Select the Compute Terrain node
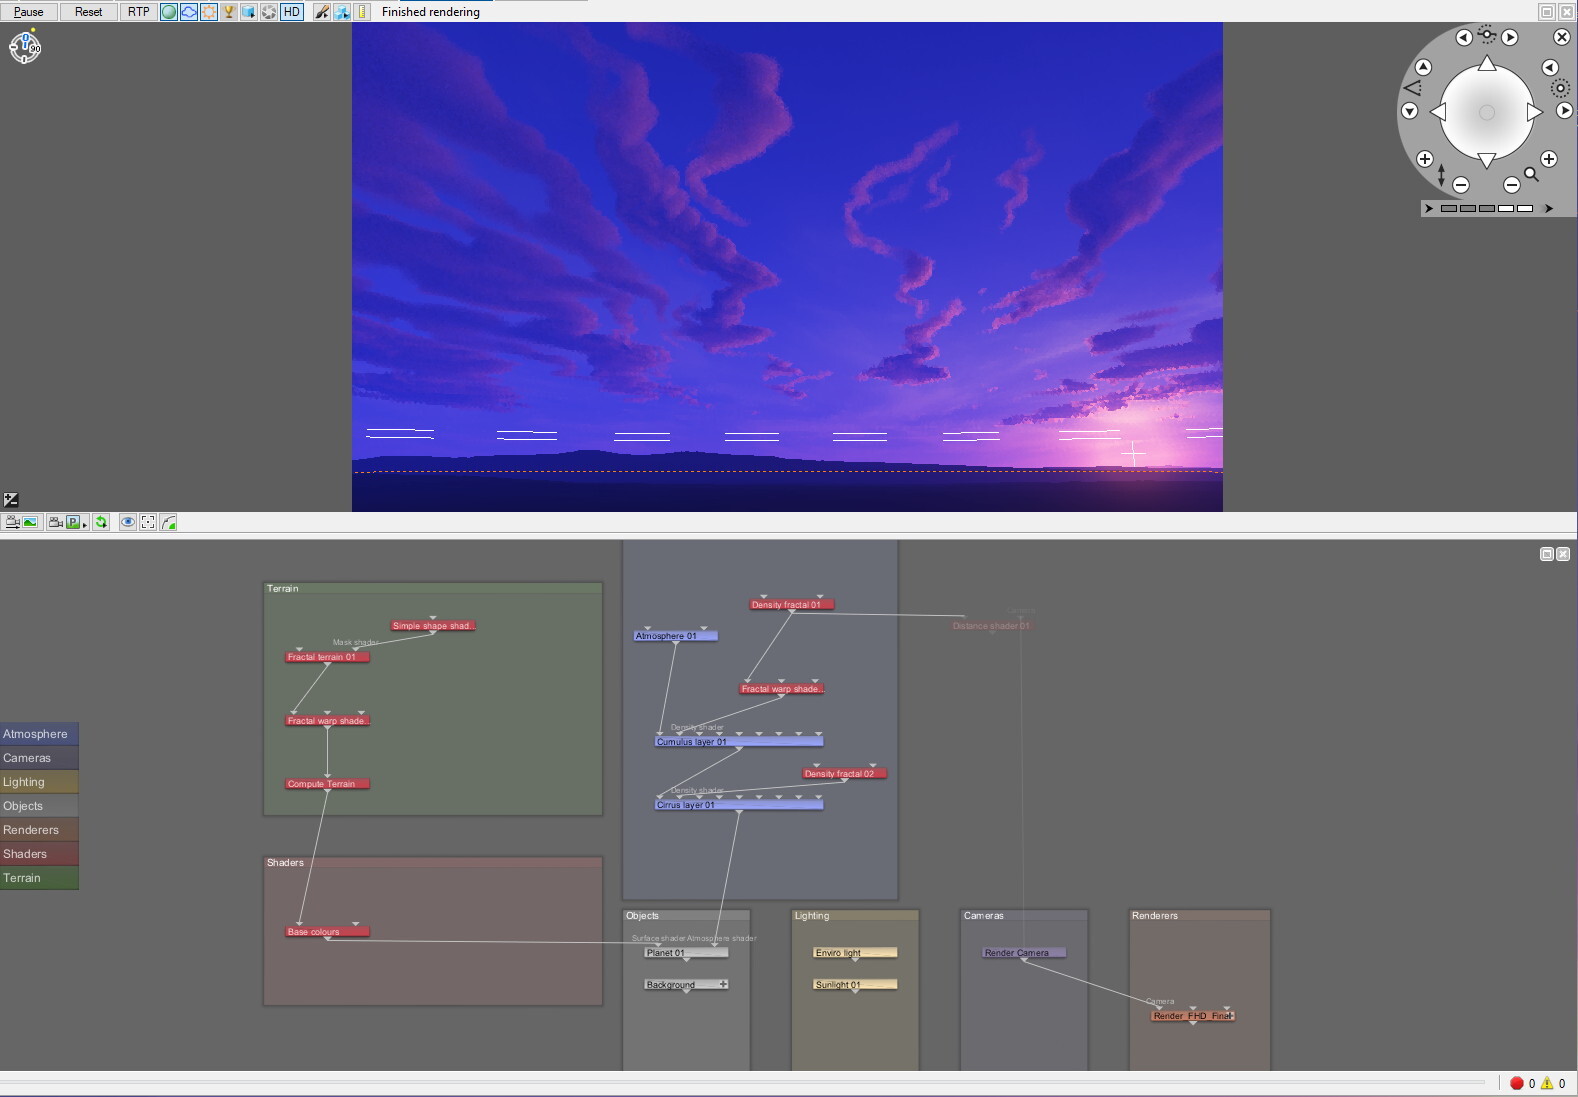 [327, 784]
